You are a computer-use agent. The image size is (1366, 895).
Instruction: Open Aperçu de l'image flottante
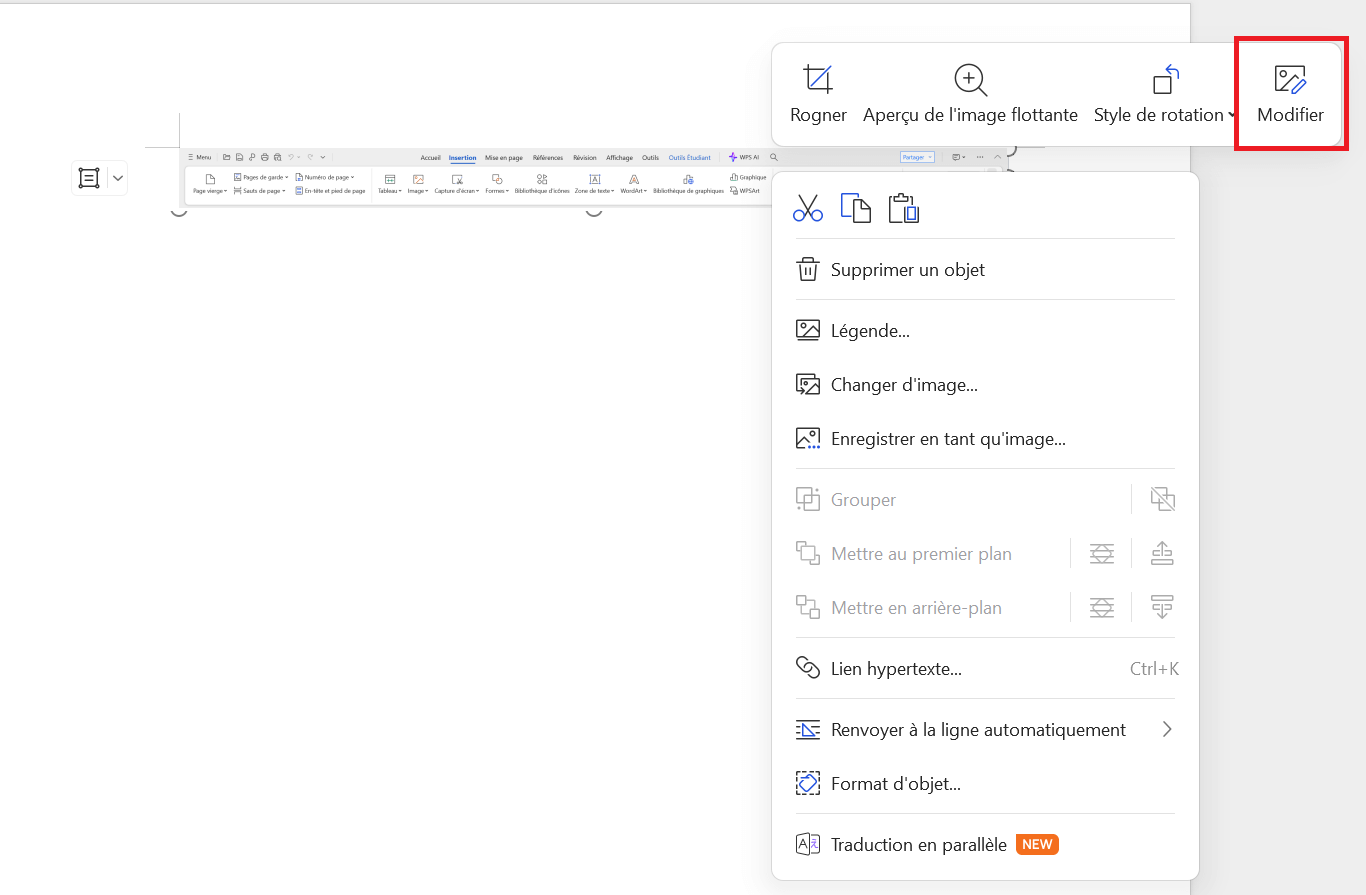[970, 94]
